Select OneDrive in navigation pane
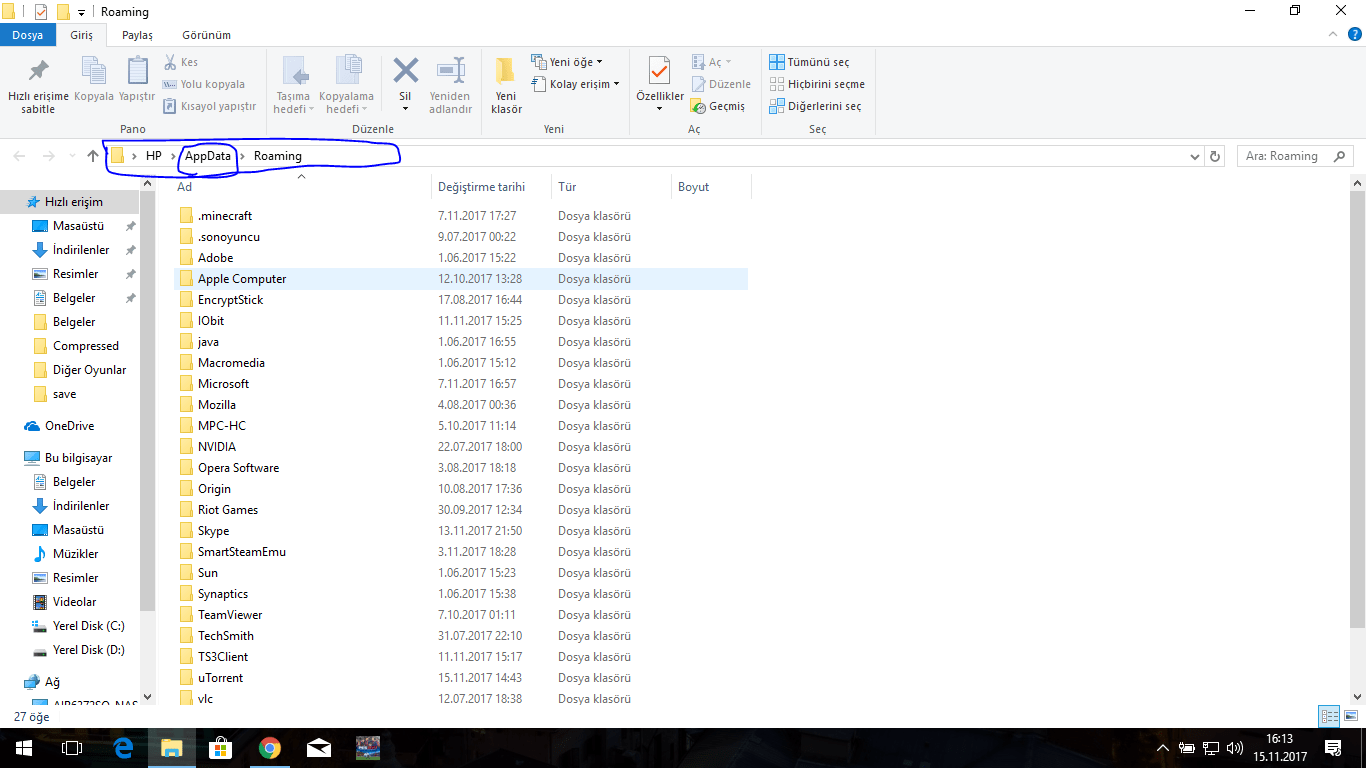 coord(69,426)
